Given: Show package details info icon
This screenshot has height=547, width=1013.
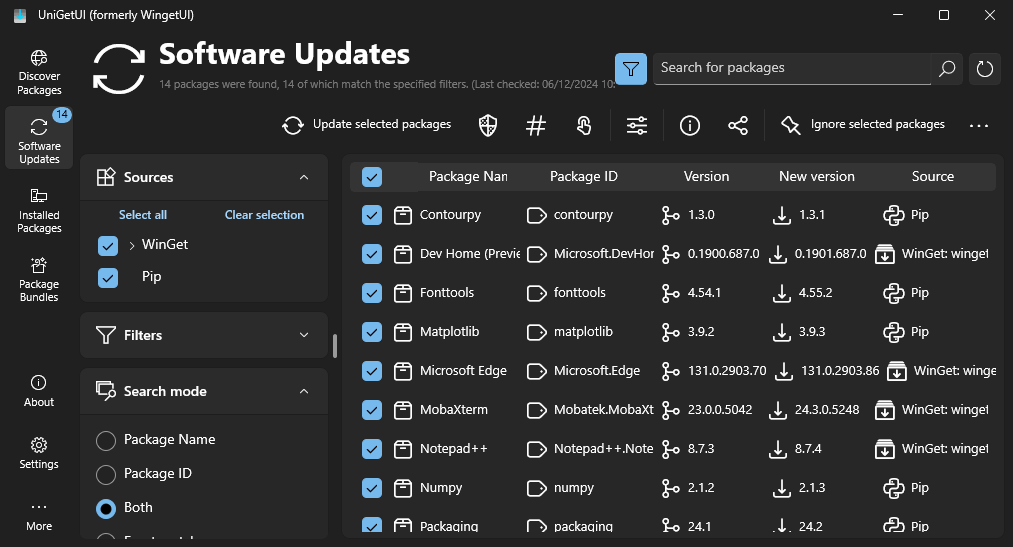Looking at the screenshot, I should (690, 125).
